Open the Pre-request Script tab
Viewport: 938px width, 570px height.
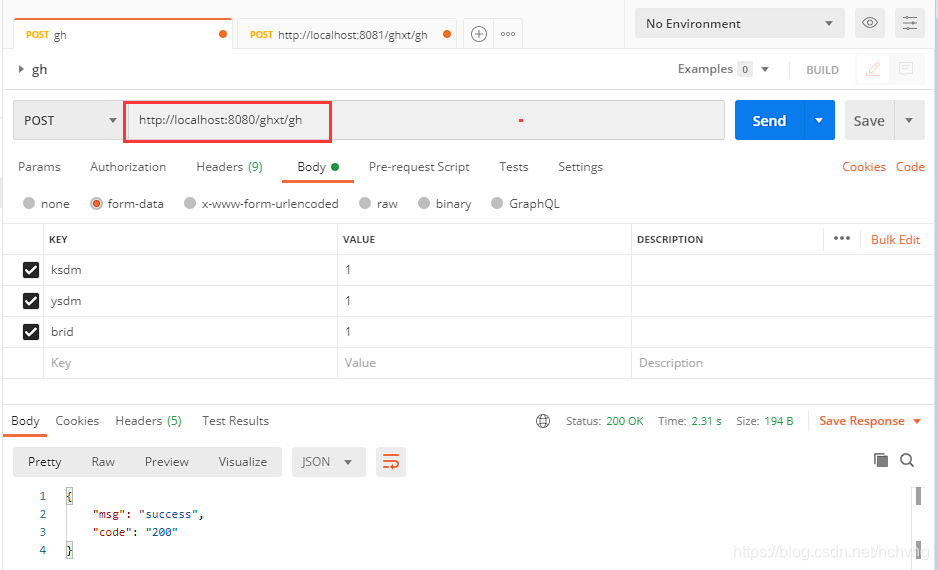point(419,167)
